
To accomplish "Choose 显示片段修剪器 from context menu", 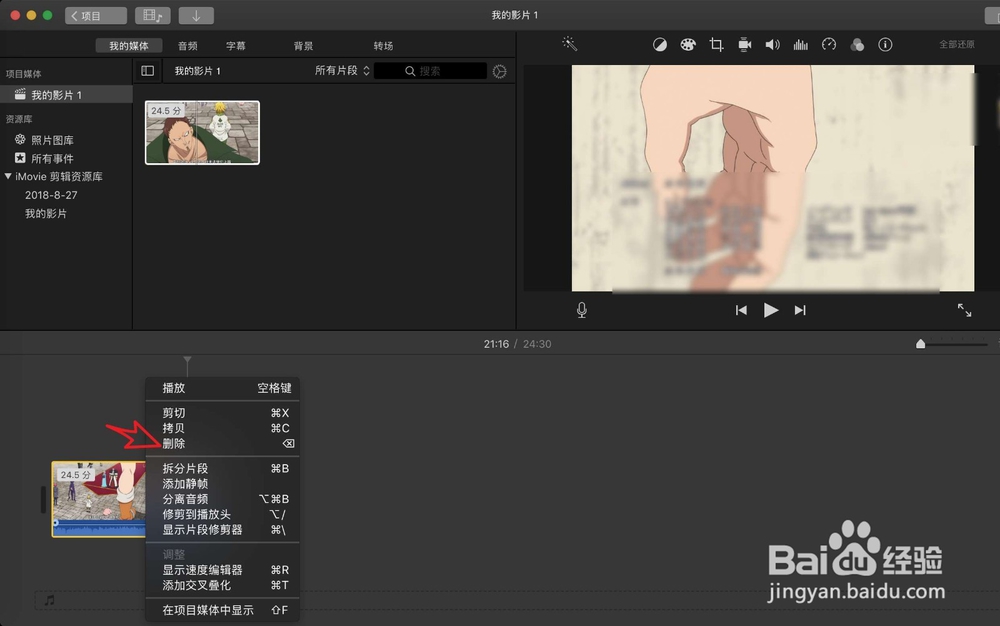I will point(222,530).
